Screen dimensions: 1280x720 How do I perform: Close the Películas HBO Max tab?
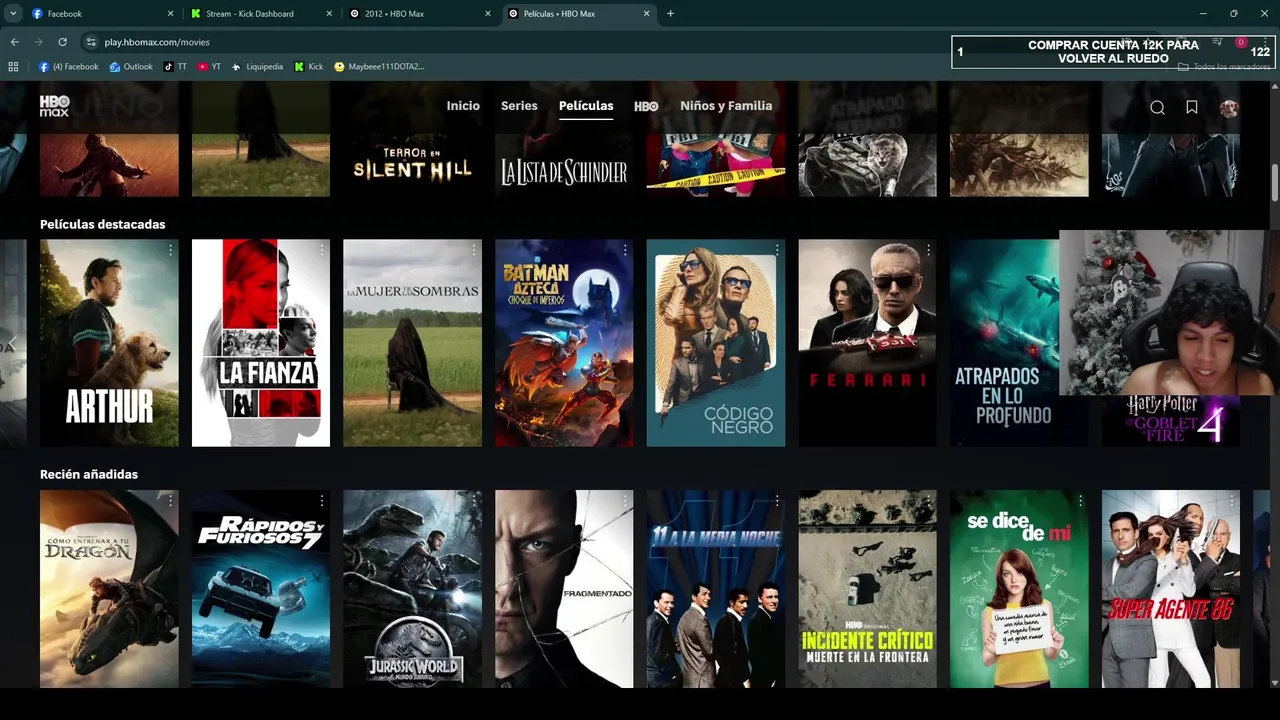tap(646, 14)
